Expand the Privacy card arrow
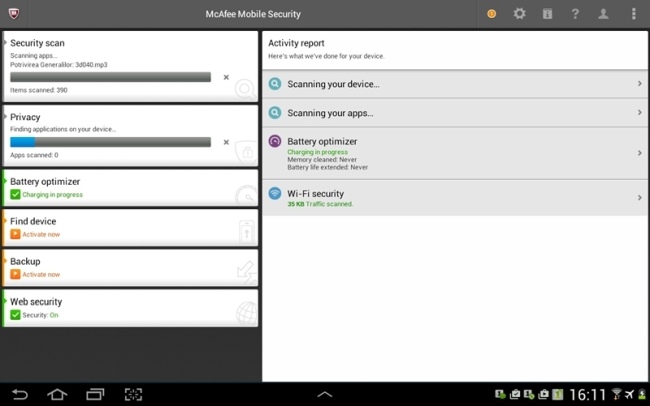This screenshot has height=406, width=650. tap(5, 117)
